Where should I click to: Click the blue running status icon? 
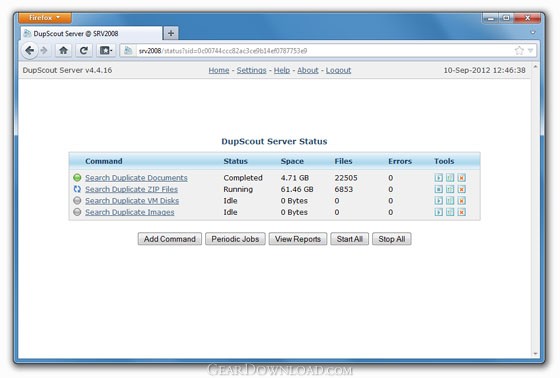(x=77, y=189)
